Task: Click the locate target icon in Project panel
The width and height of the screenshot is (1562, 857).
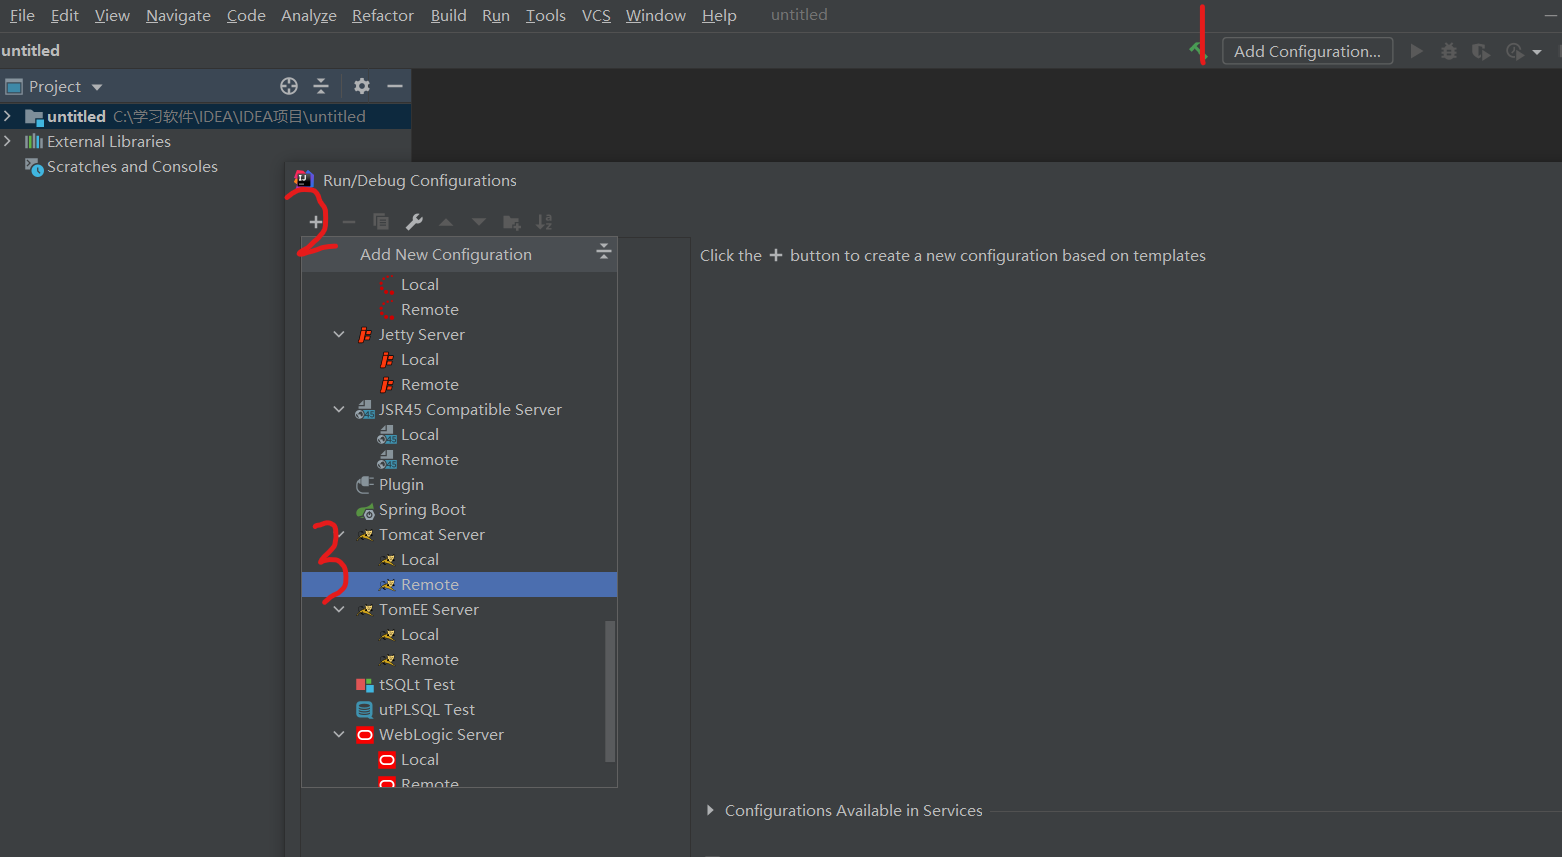Action: click(289, 86)
